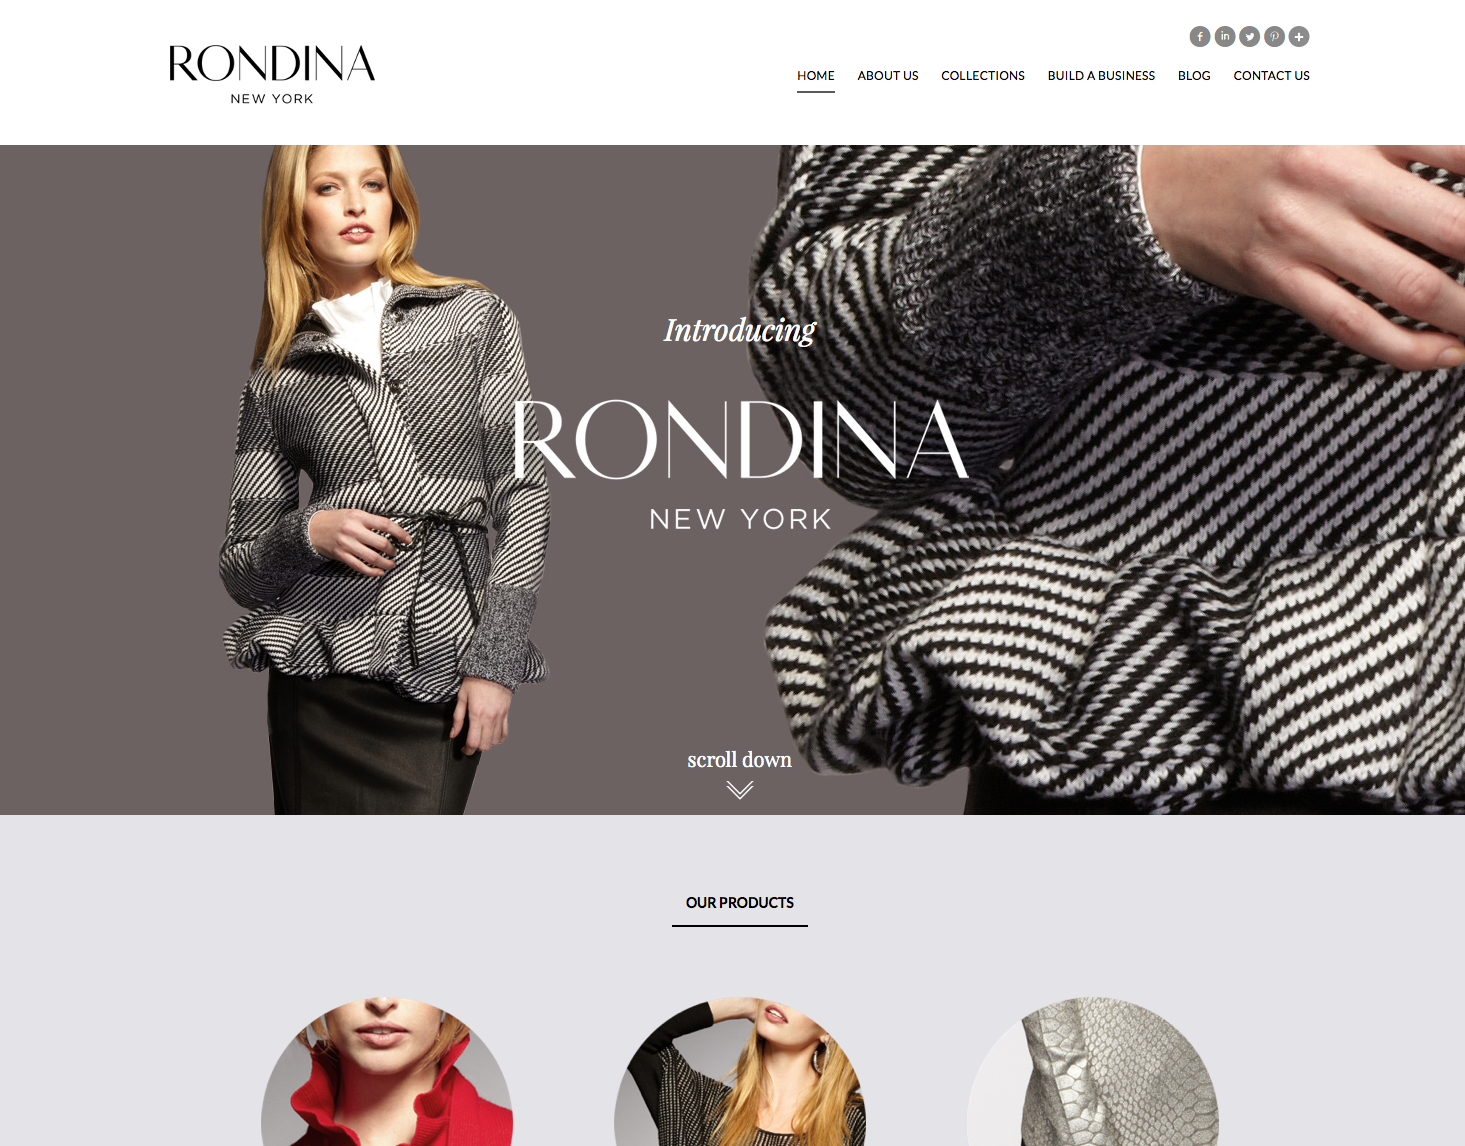Open the Twitter bird icon
Image resolution: width=1465 pixels, height=1146 pixels.
pyautogui.click(x=1250, y=37)
